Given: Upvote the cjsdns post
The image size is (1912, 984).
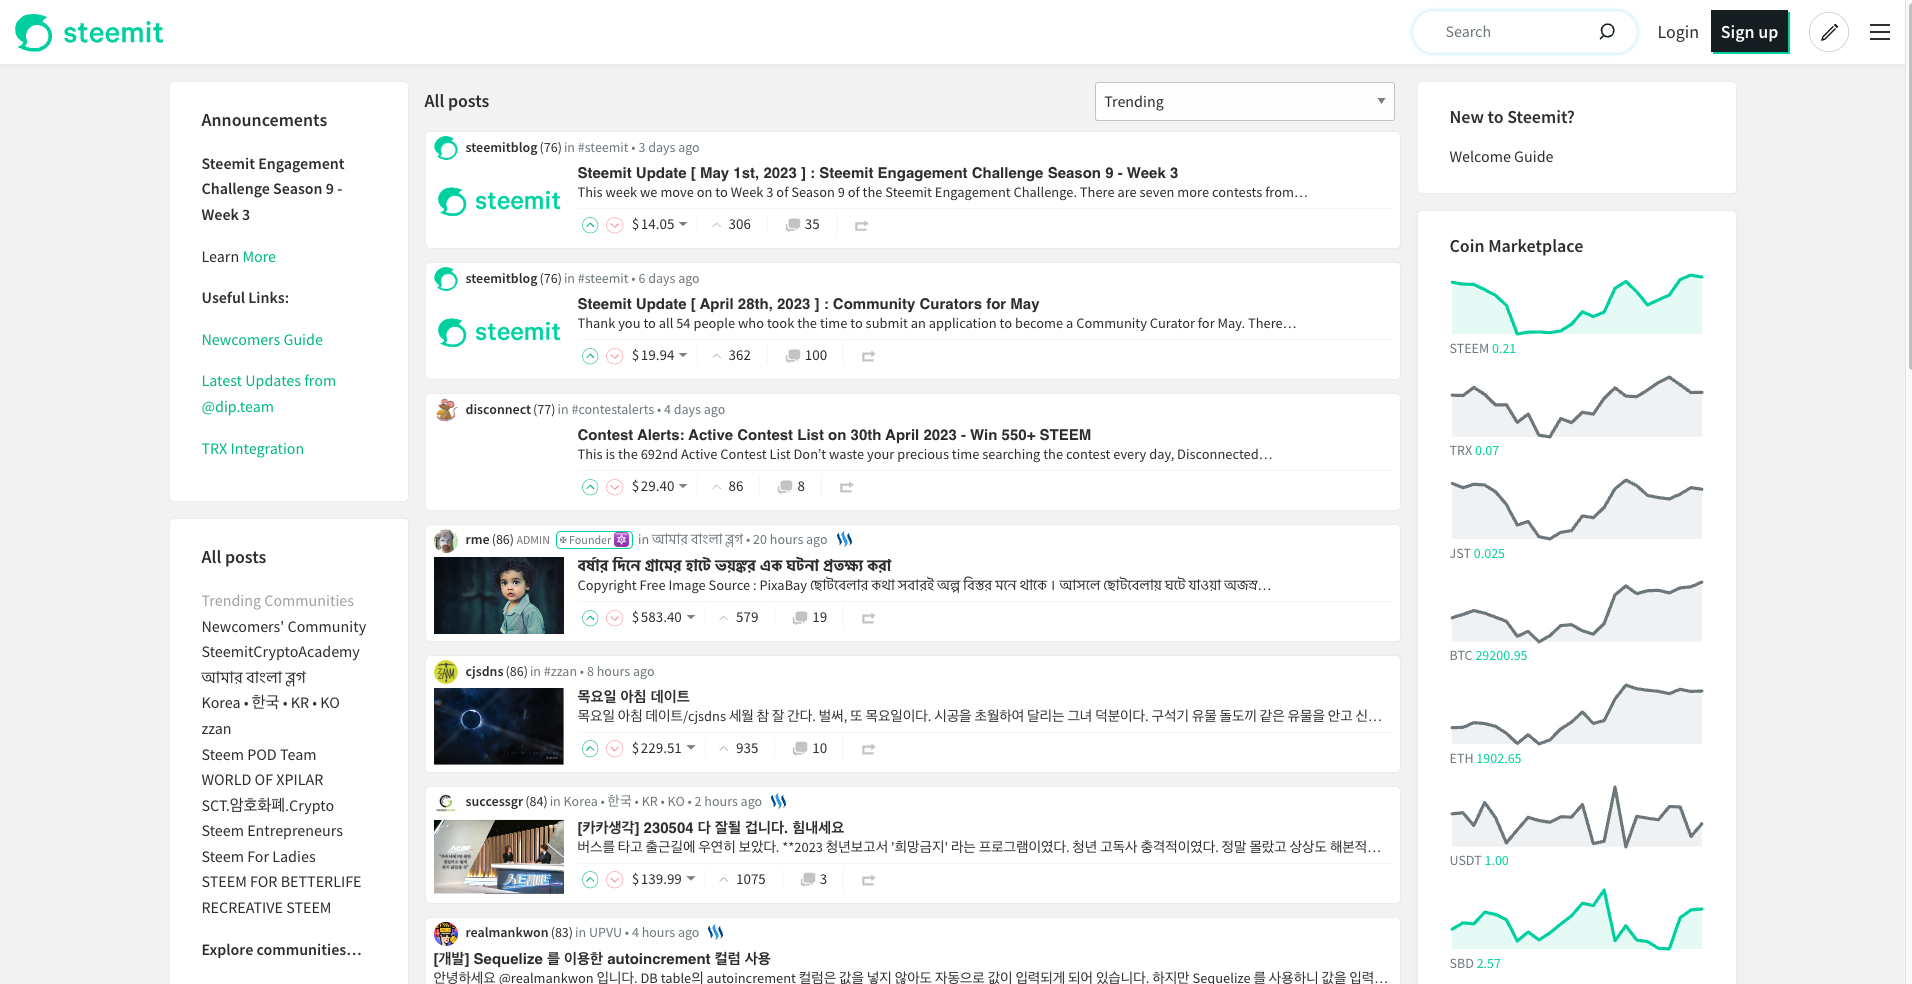Looking at the screenshot, I should tap(590, 749).
